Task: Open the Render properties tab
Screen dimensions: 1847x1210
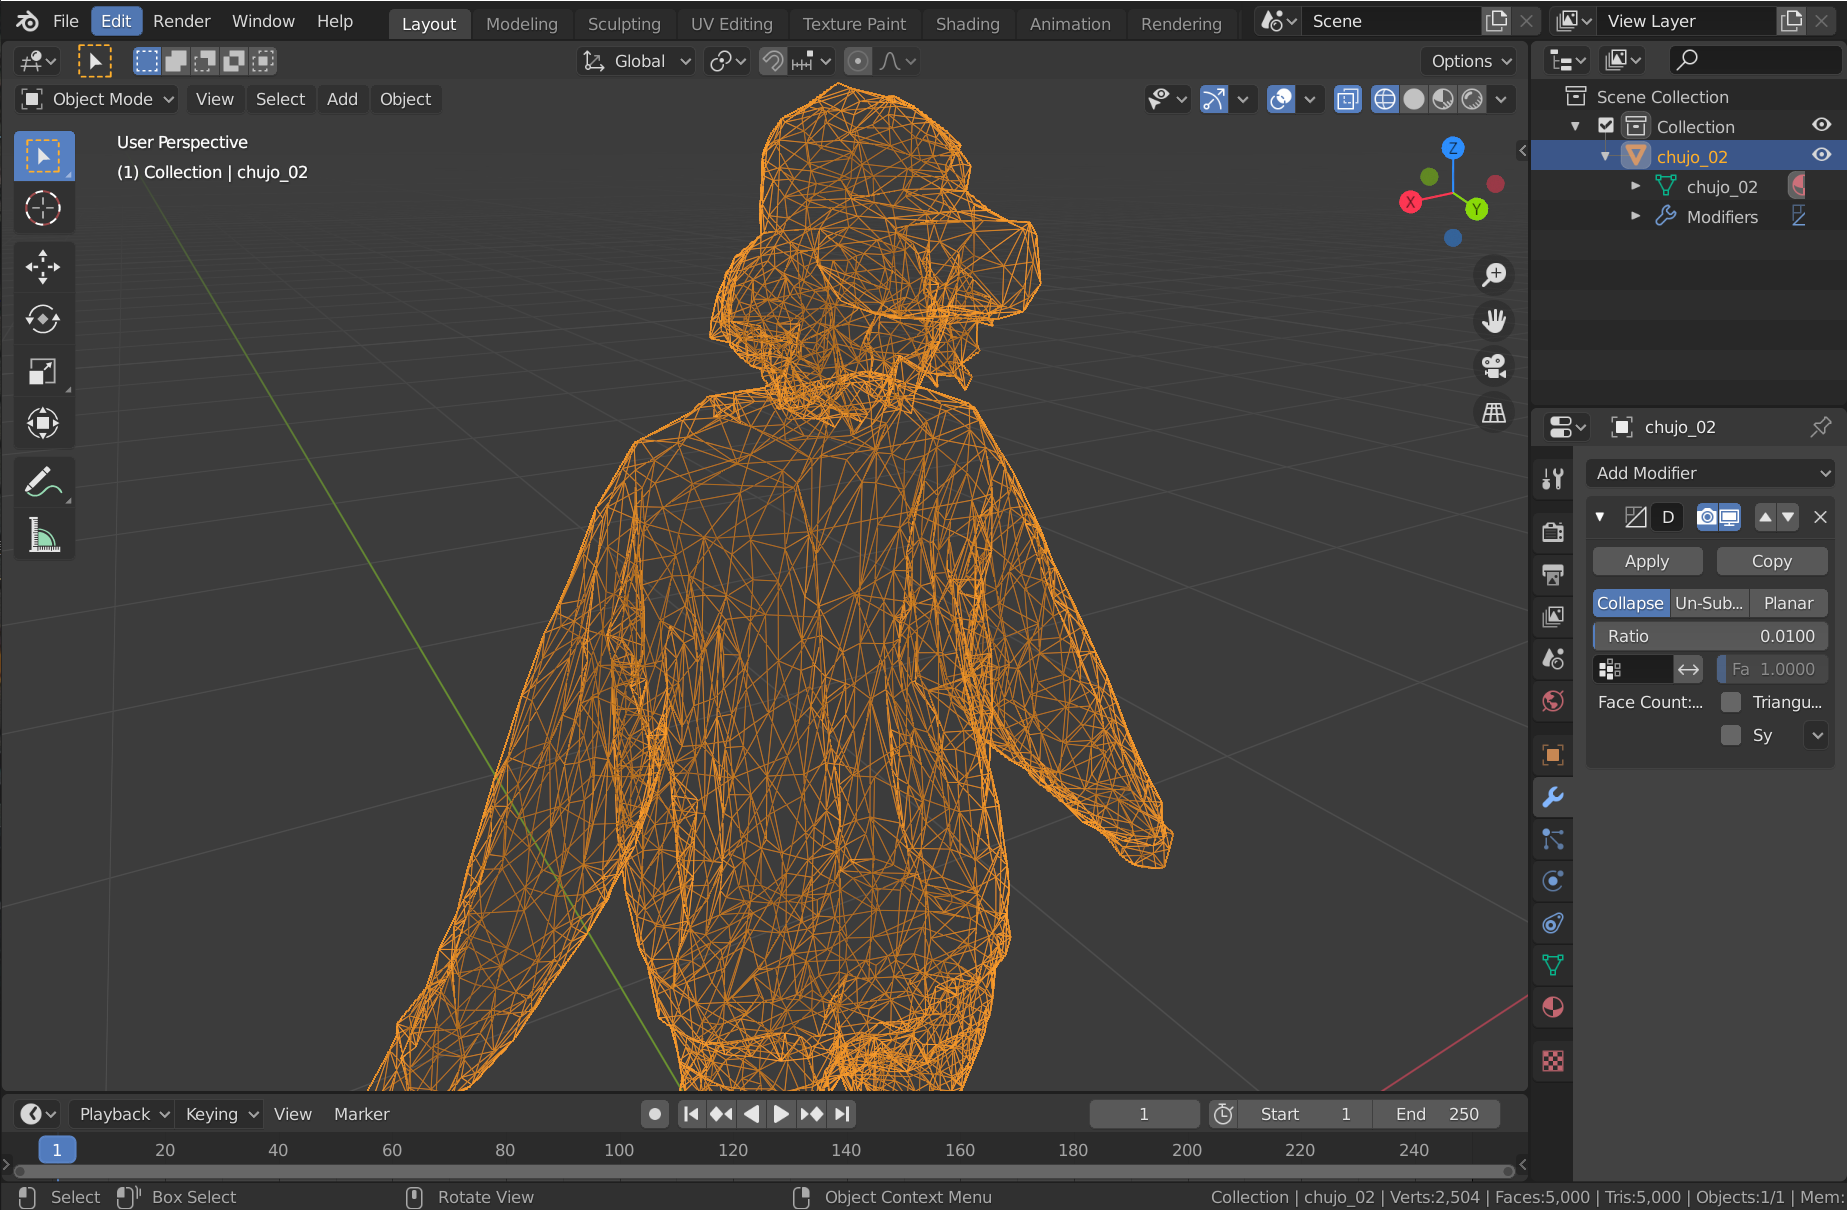Action: pyautogui.click(x=1552, y=532)
